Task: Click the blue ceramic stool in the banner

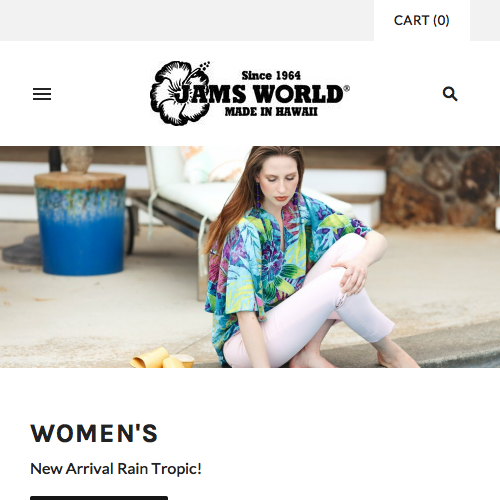Action: (x=81, y=224)
